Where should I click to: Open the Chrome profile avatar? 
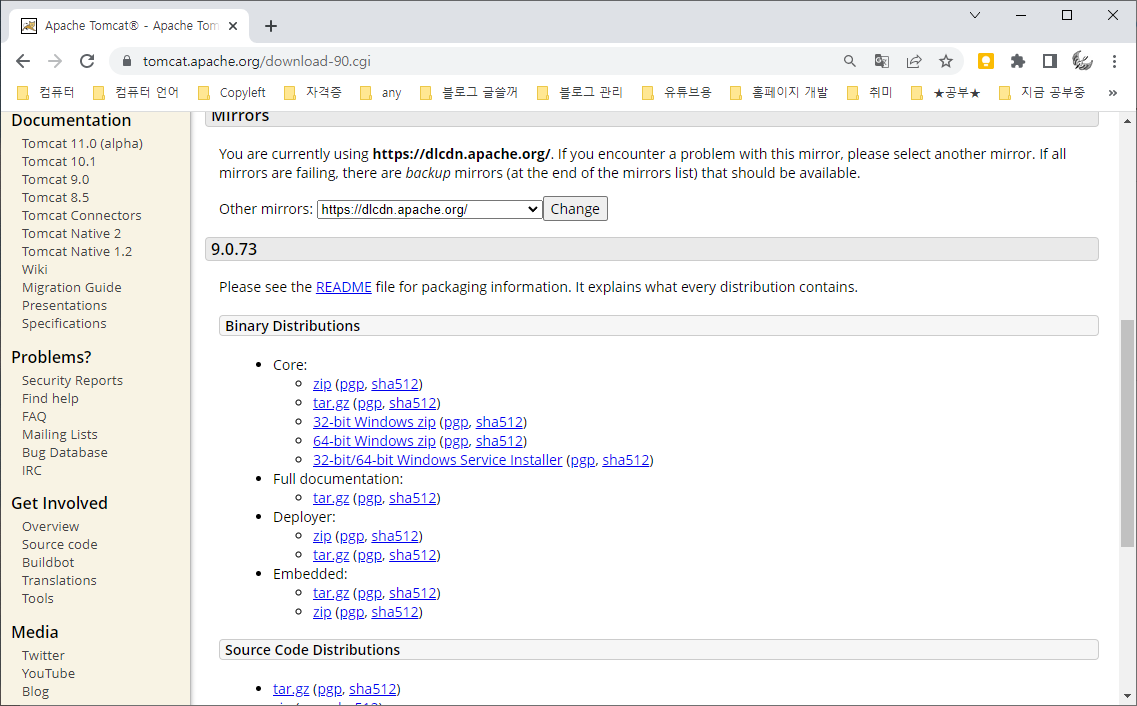(1082, 62)
